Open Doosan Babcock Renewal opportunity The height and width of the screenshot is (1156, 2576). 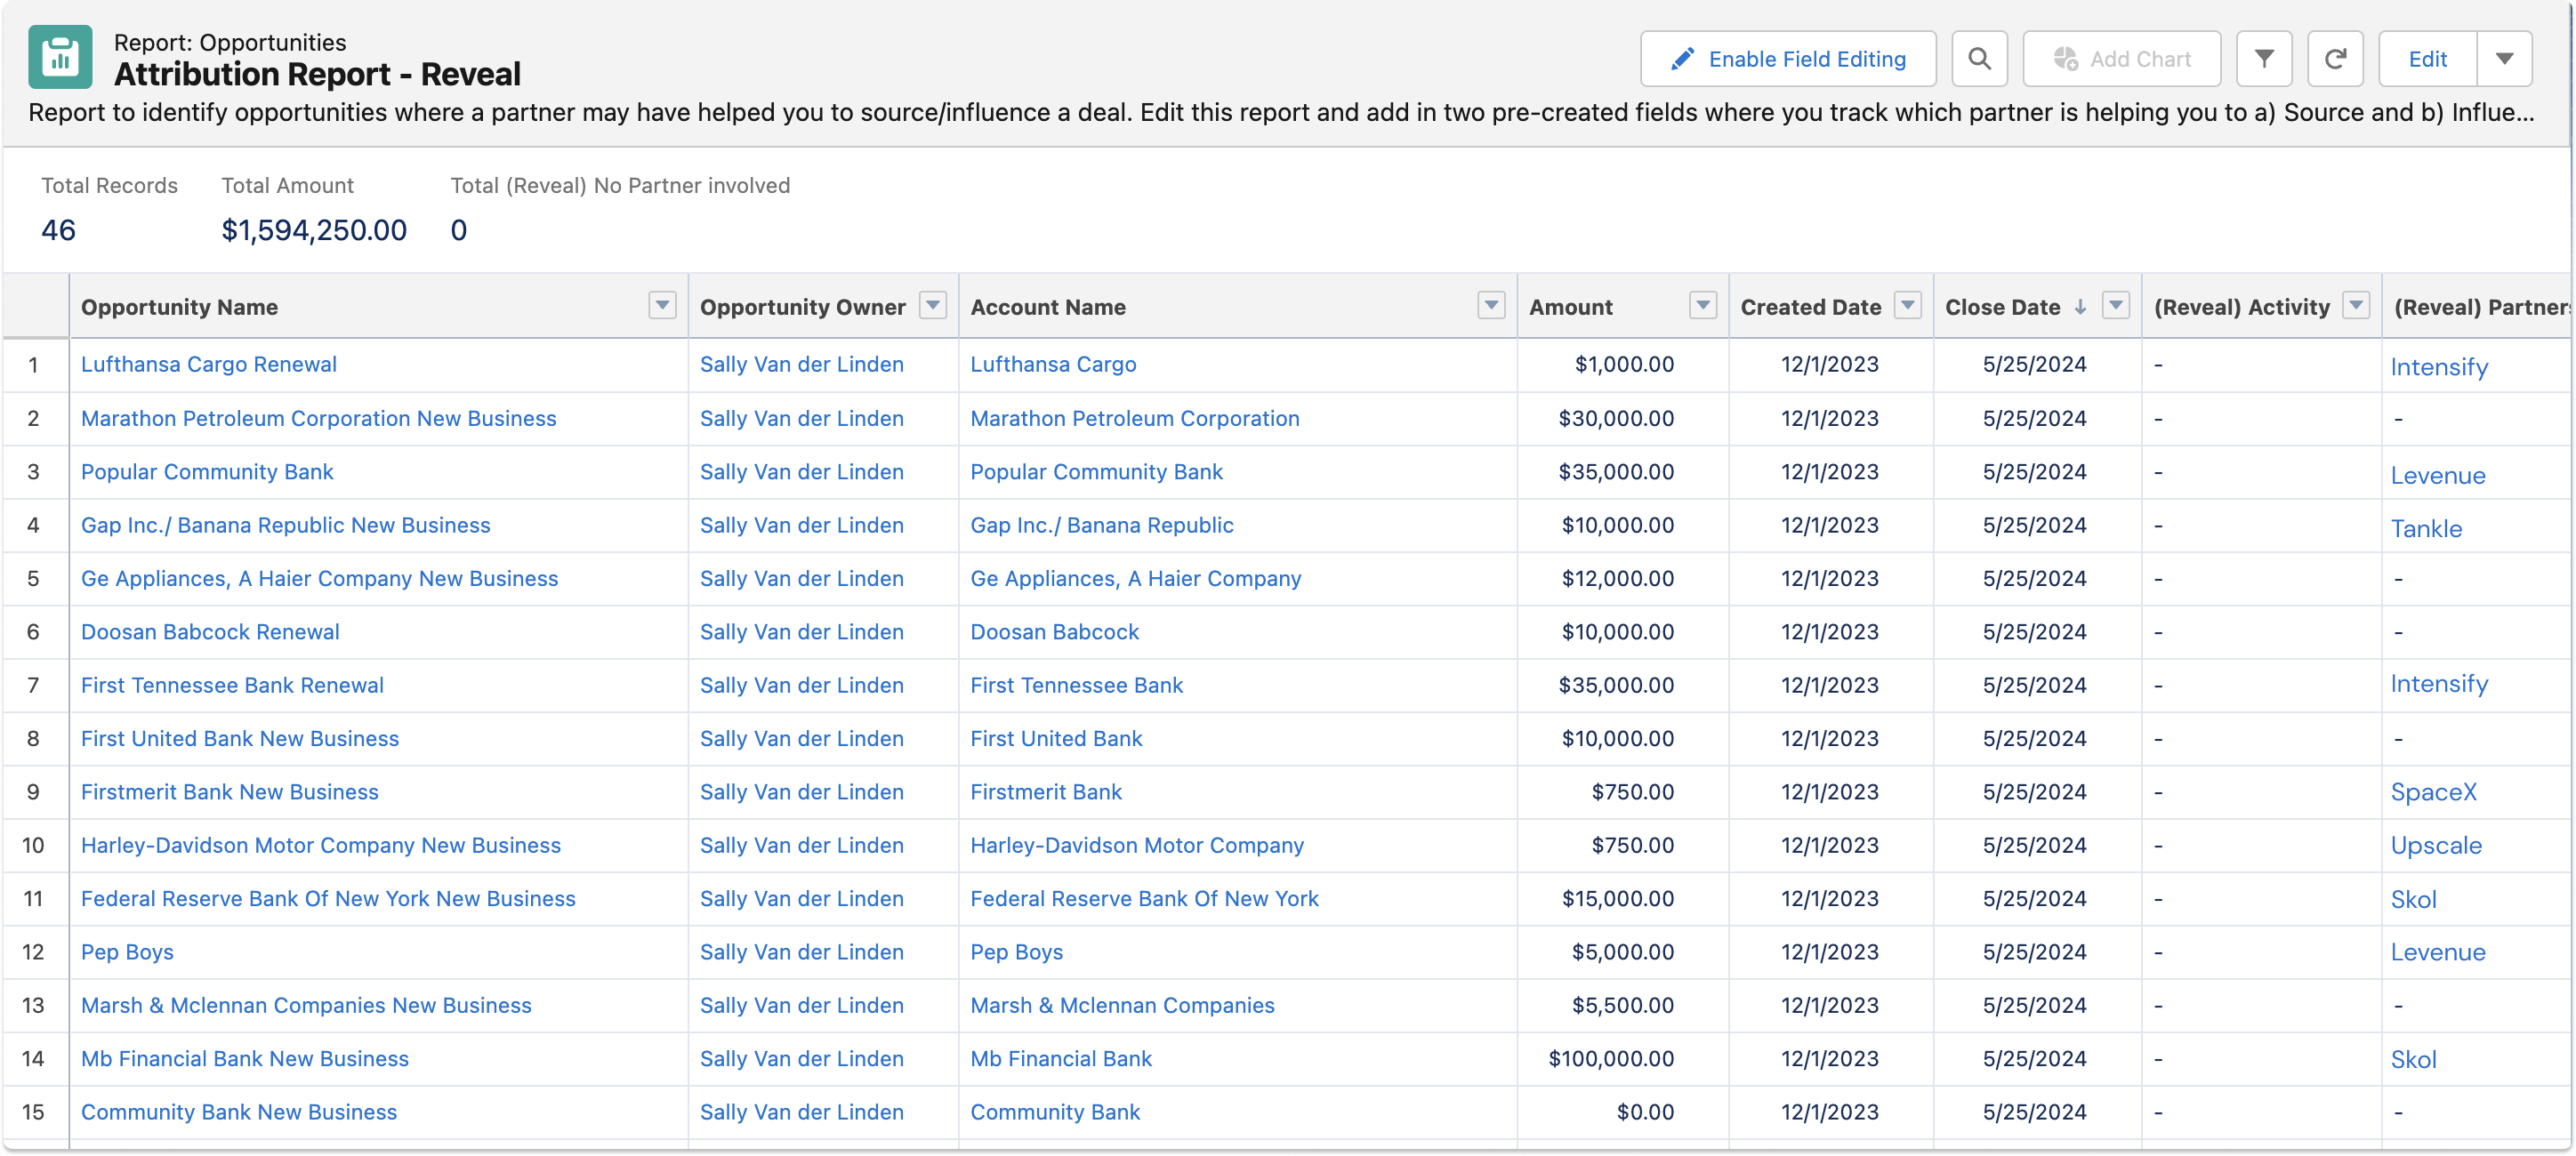click(x=210, y=632)
